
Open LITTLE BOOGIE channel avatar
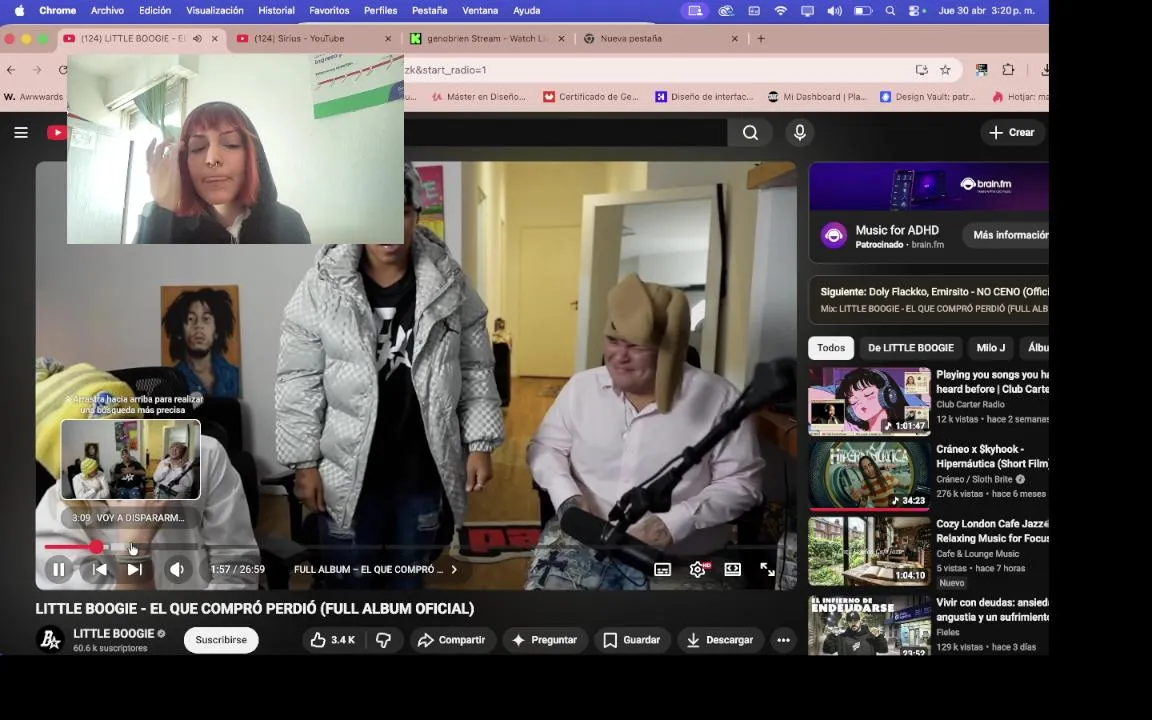tap(50, 639)
